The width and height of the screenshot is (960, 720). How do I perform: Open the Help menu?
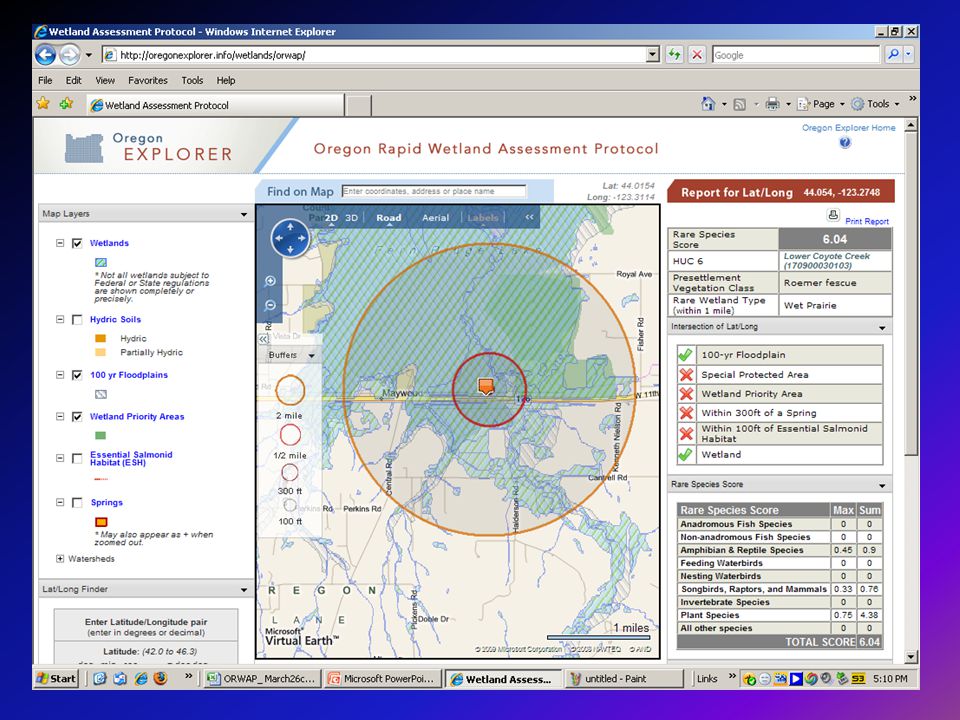click(x=226, y=80)
